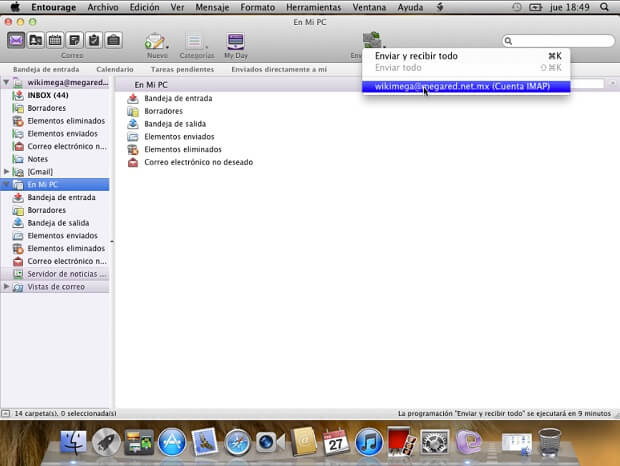Image resolution: width=620 pixels, height=466 pixels.
Task: Open Safari from the Dock
Action: click(x=237, y=441)
